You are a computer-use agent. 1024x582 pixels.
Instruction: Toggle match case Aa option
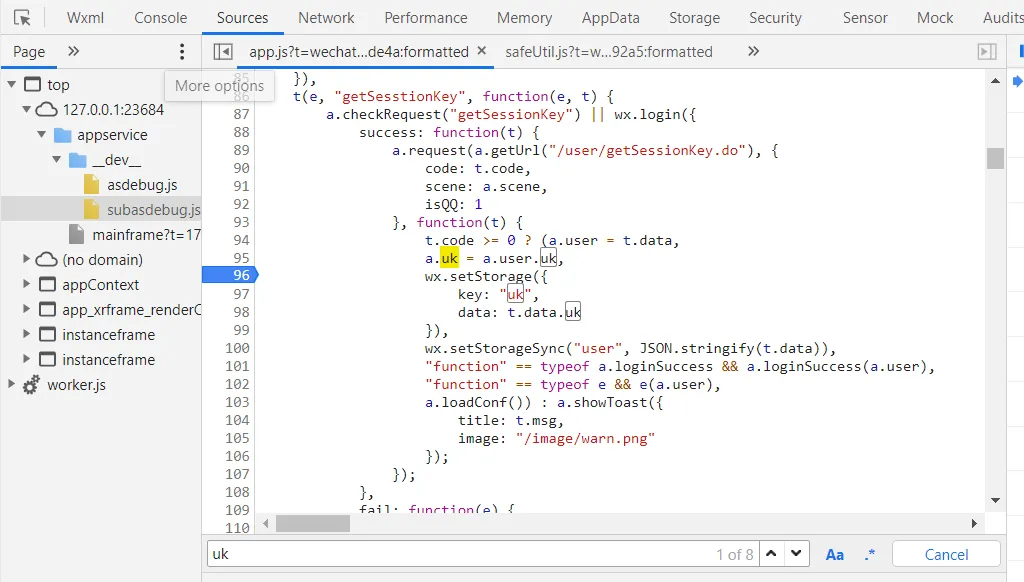point(835,555)
